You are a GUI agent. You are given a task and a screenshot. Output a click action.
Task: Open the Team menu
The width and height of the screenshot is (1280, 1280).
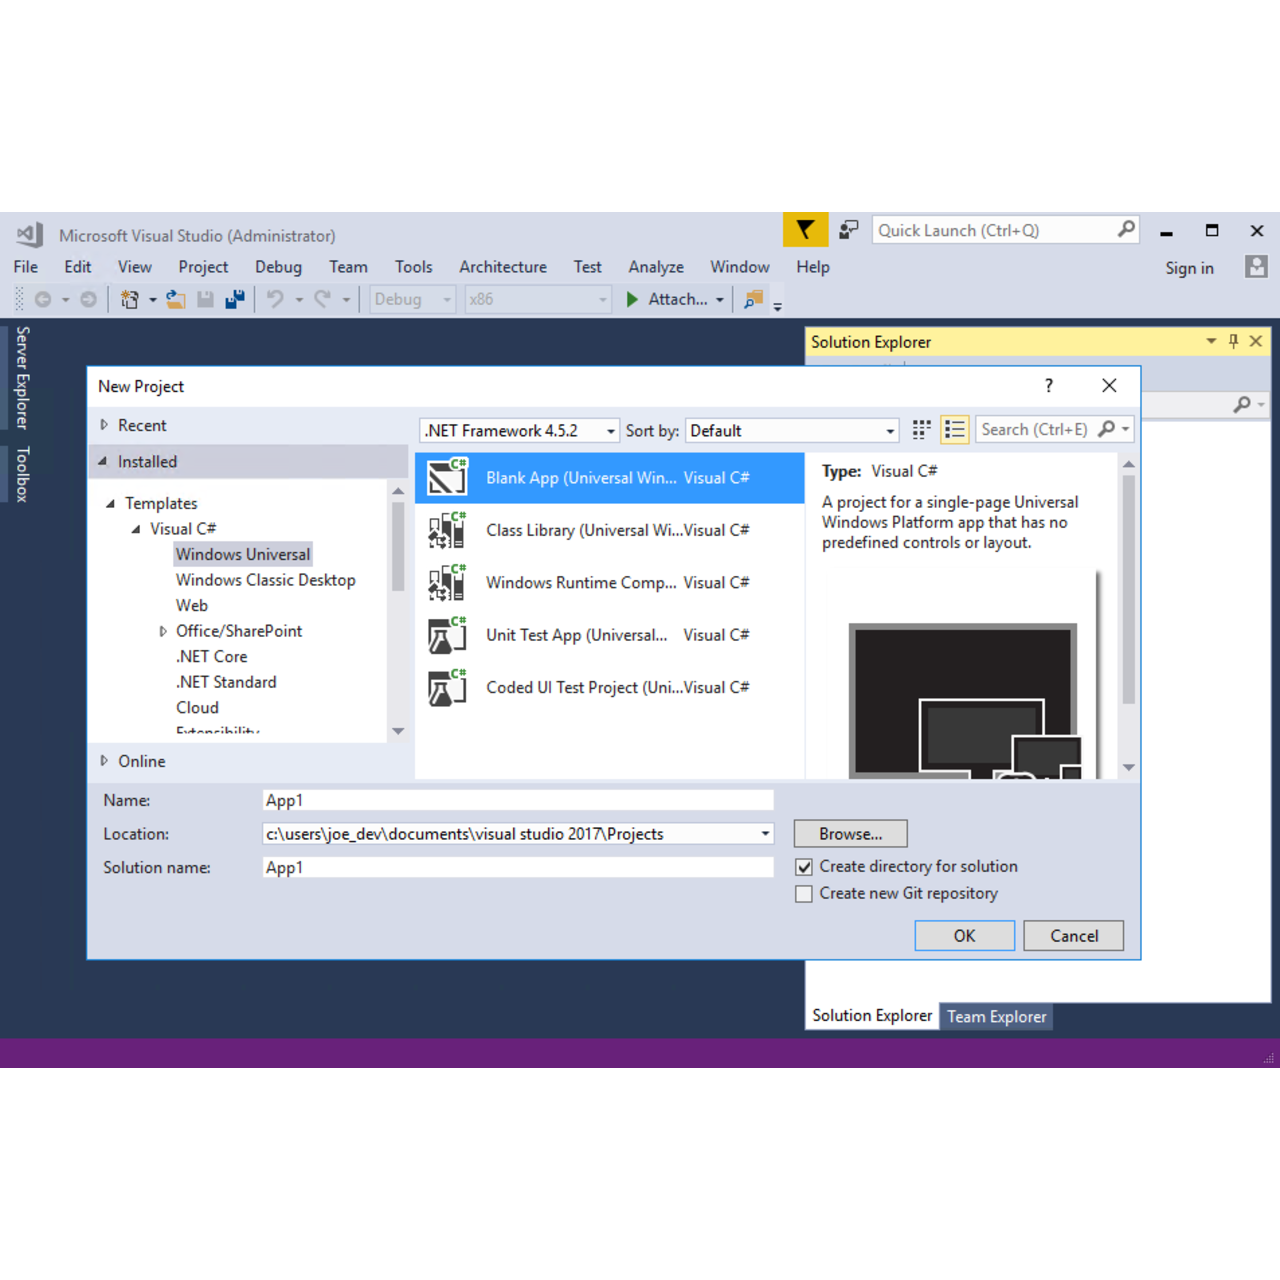pos(348,267)
